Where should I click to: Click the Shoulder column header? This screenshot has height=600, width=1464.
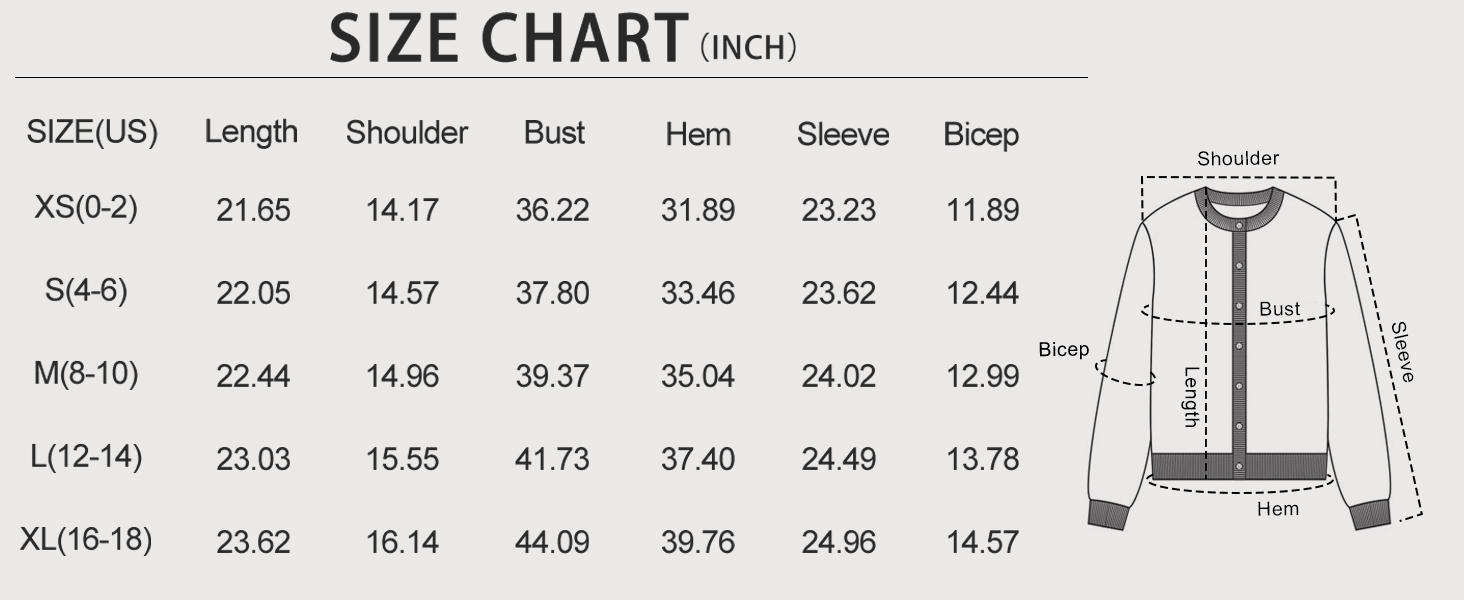click(407, 133)
